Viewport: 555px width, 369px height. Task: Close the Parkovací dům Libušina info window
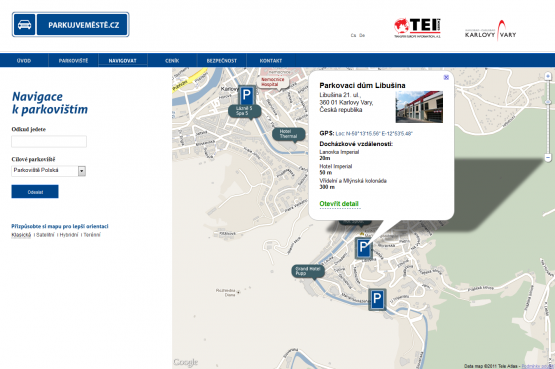446,77
